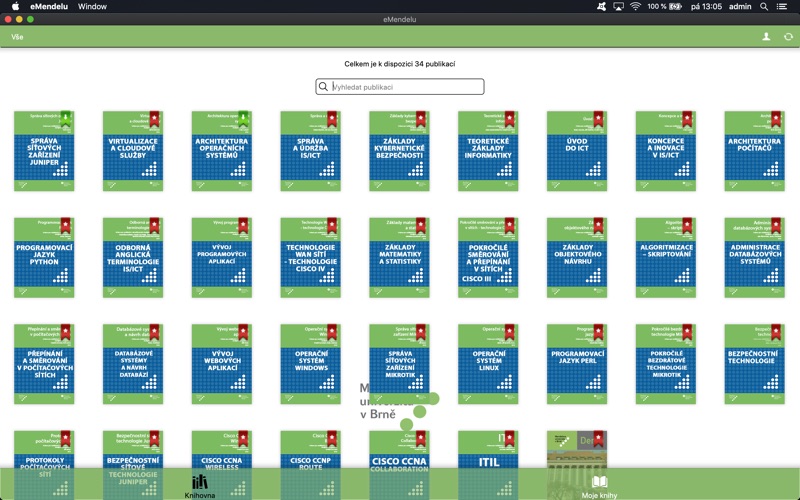Switch to the Moje knihy tab
800x500 pixels.
pyautogui.click(x=599, y=487)
